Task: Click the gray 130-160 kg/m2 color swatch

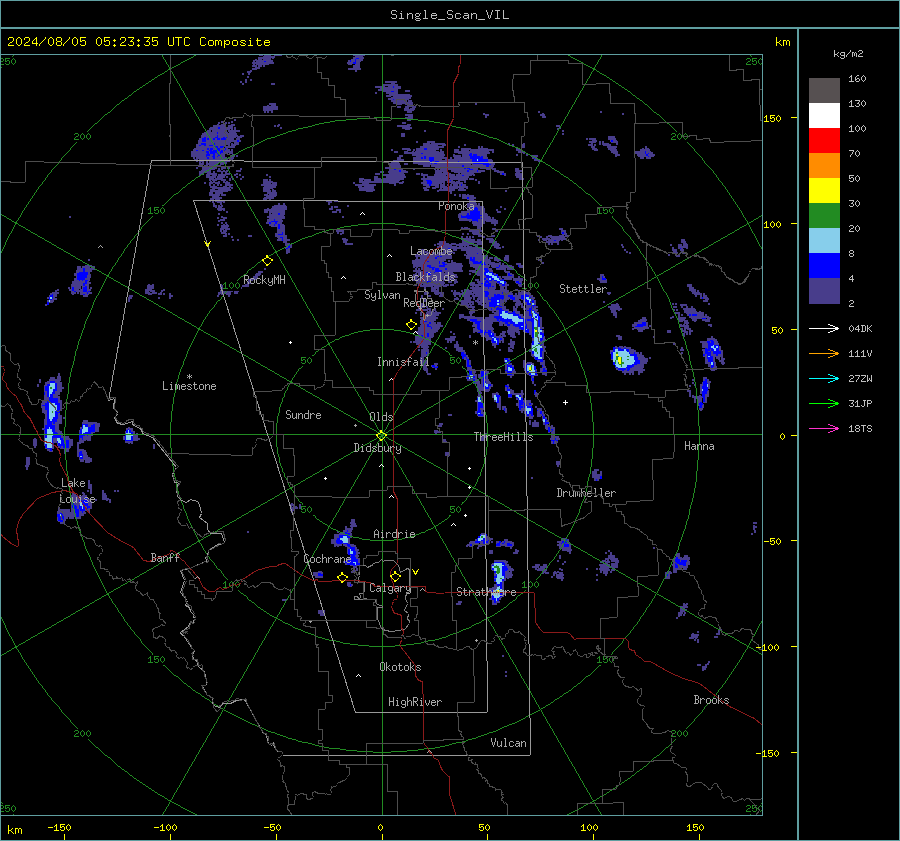Action: tap(824, 90)
